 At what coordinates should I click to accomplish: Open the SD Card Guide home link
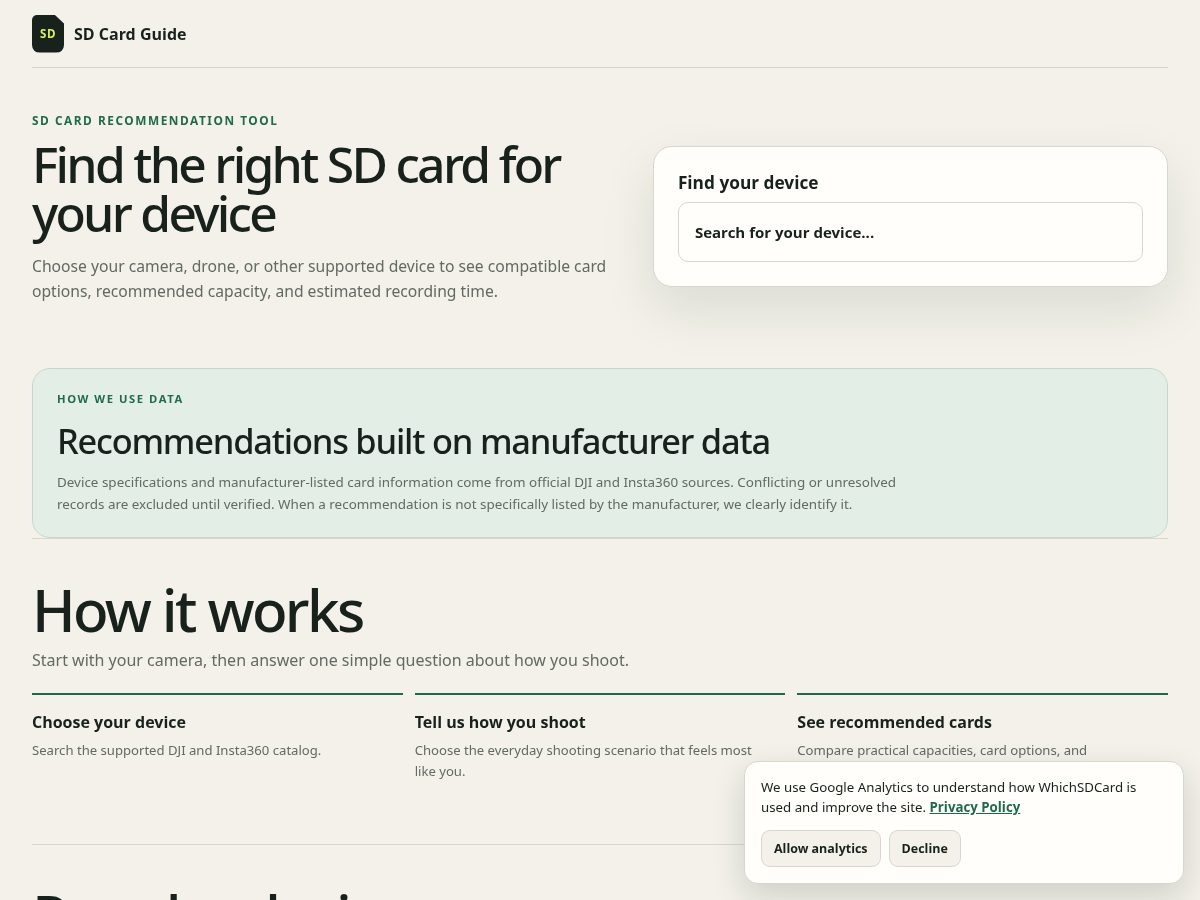pos(109,34)
